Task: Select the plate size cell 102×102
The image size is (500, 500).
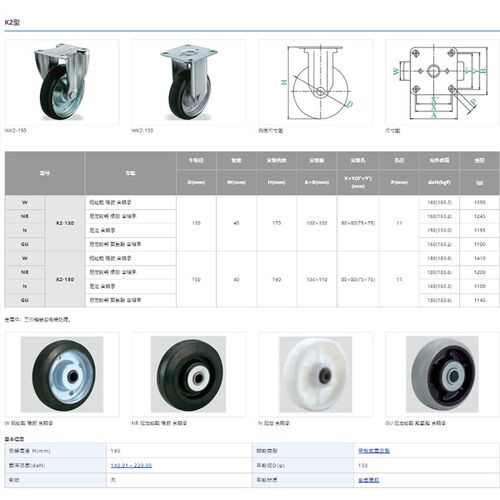Action: click(317, 223)
